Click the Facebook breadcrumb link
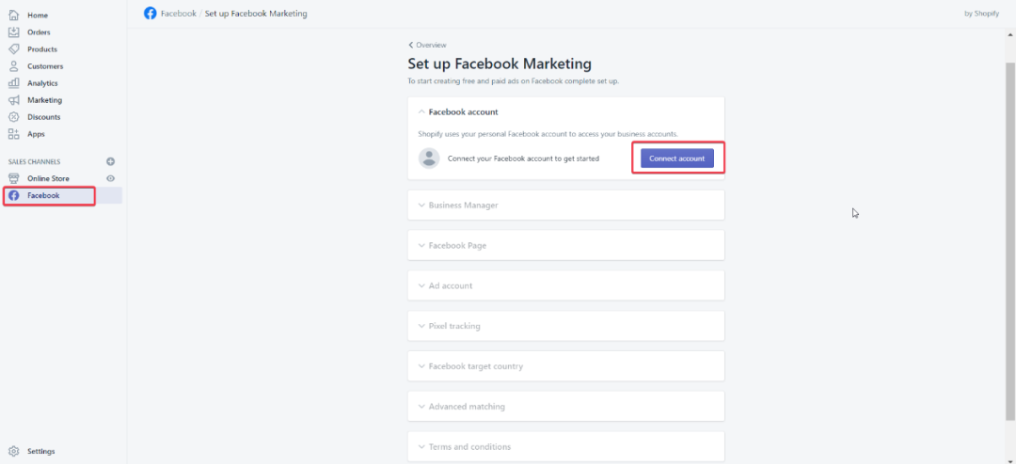The image size is (1021, 464). 178,13
